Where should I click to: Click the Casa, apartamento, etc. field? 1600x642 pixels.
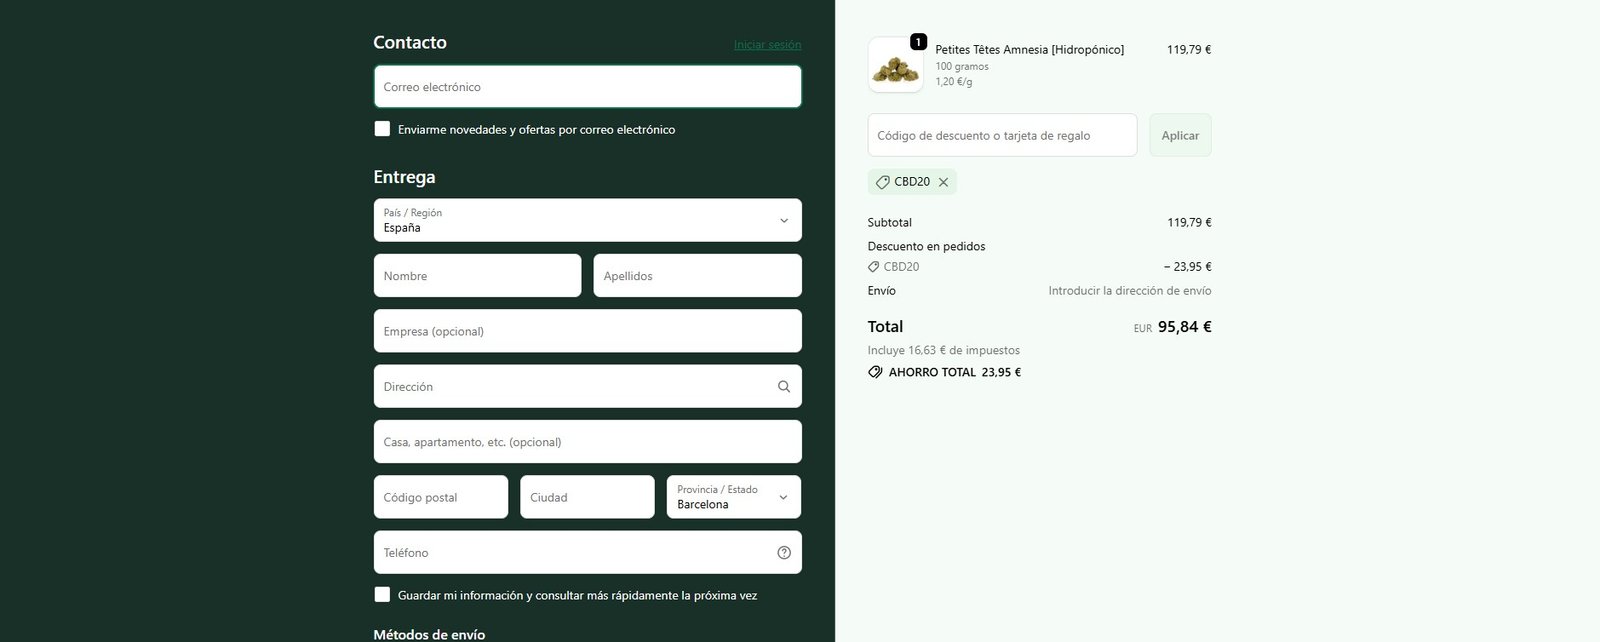tap(588, 442)
